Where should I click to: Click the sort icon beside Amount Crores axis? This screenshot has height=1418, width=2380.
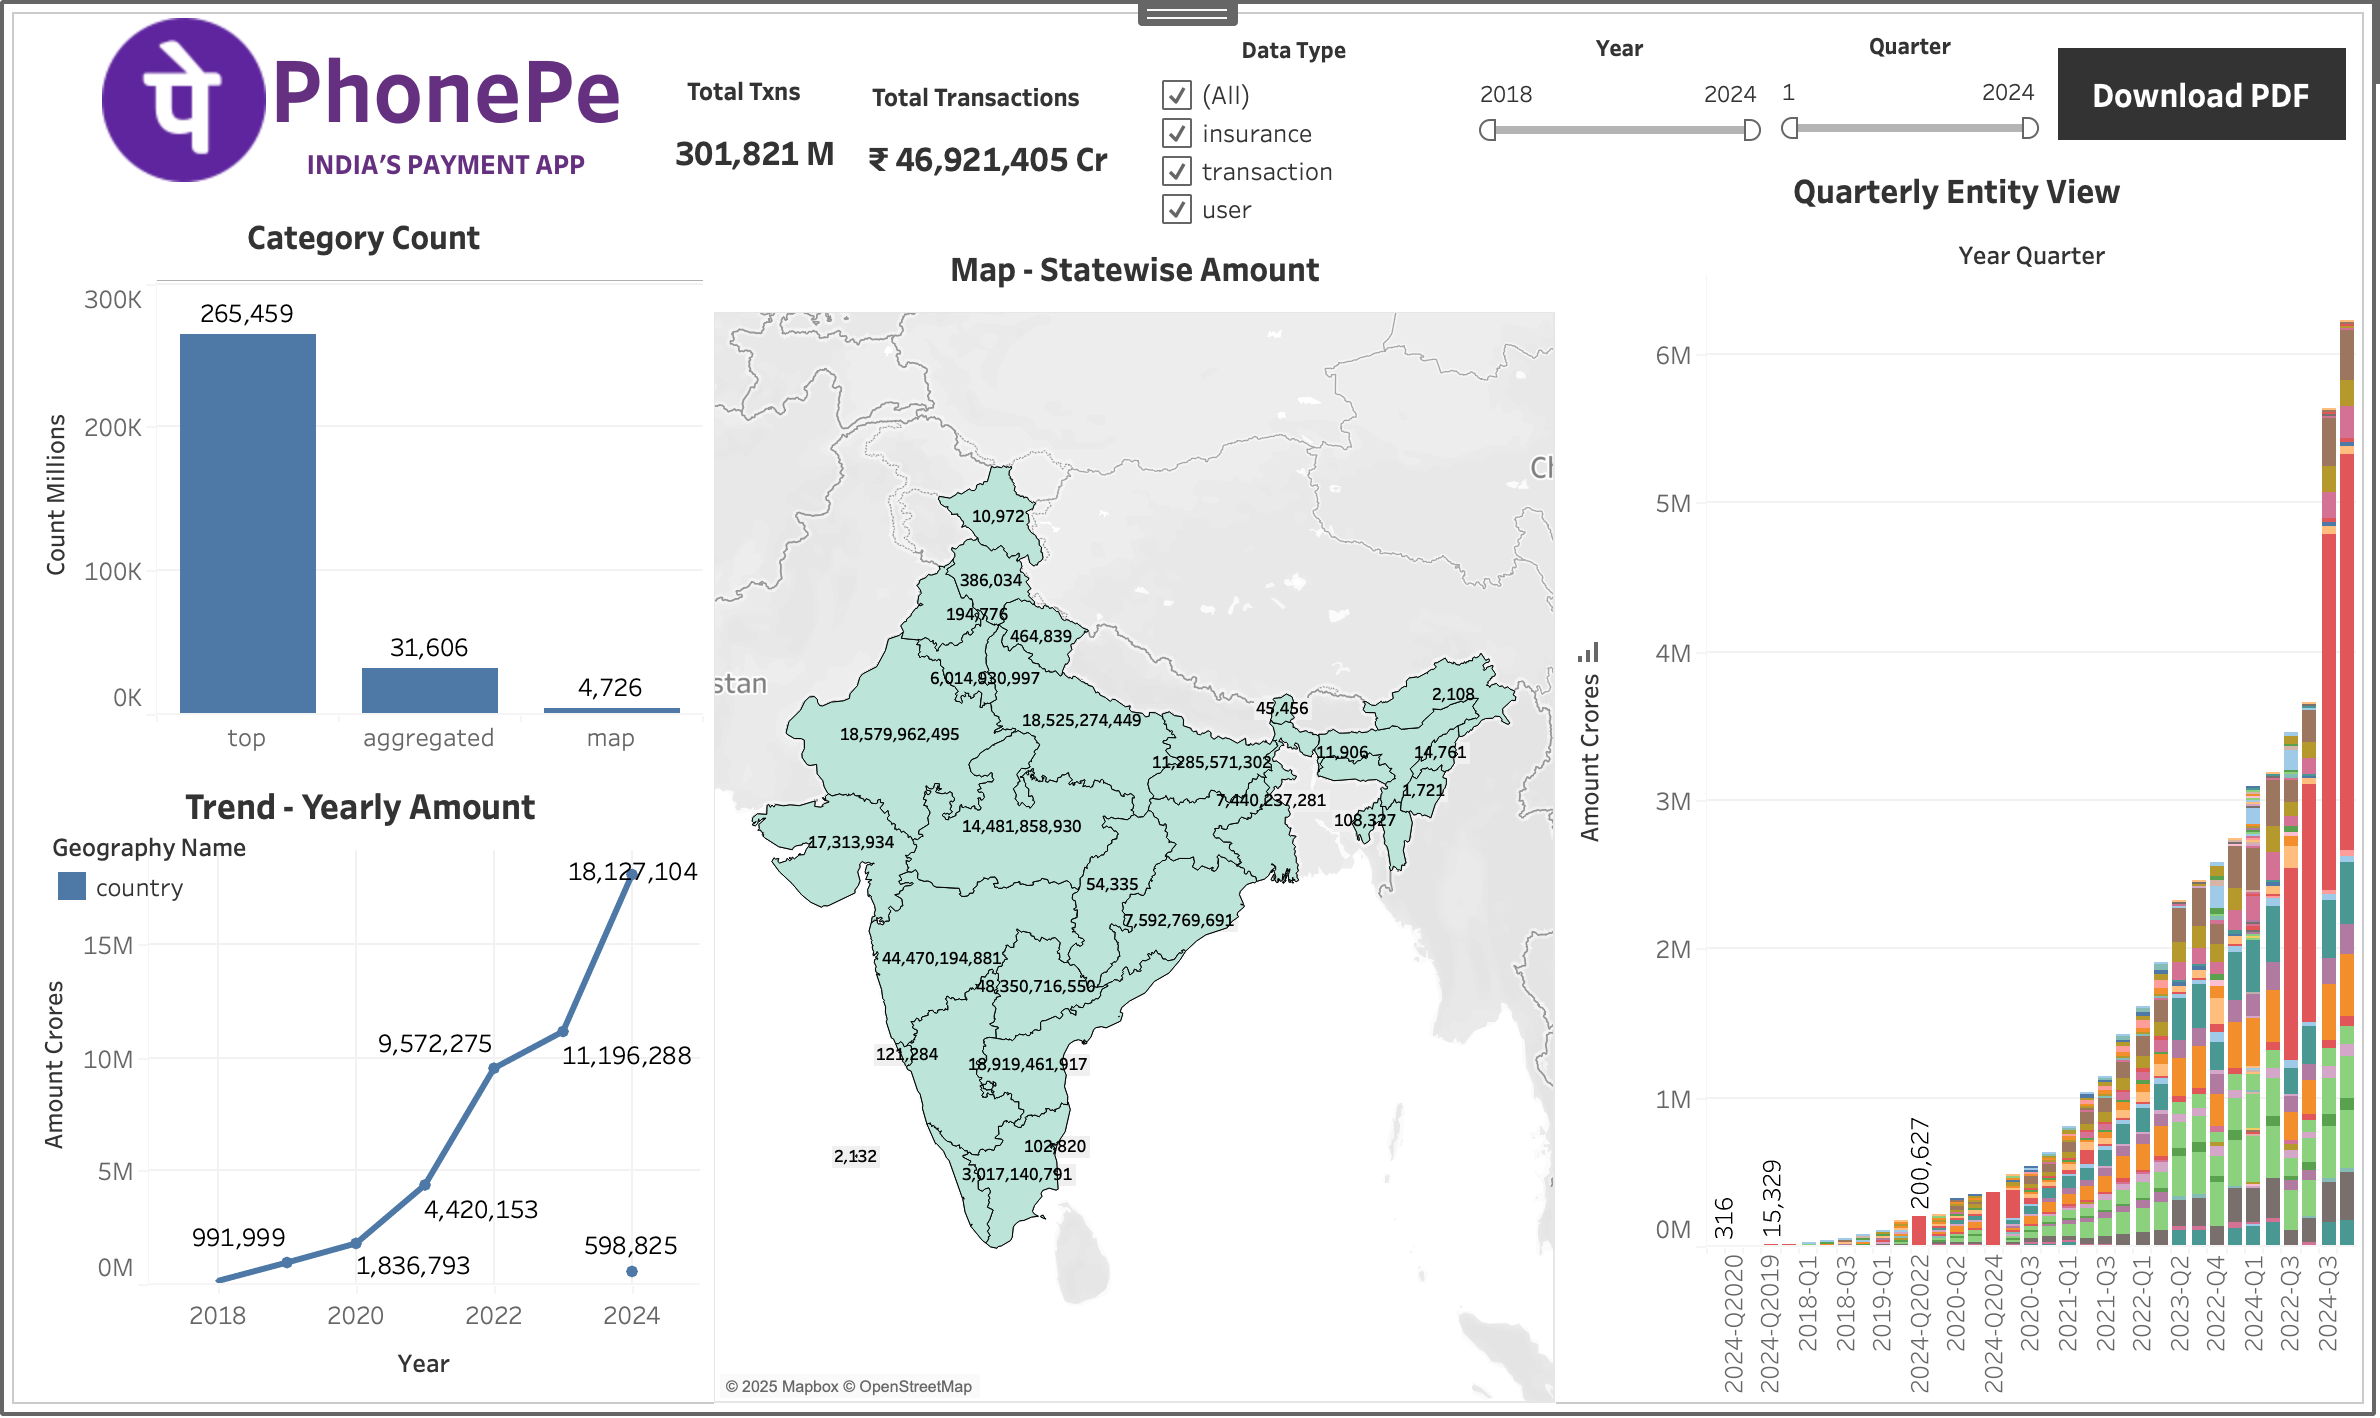coord(1589,653)
